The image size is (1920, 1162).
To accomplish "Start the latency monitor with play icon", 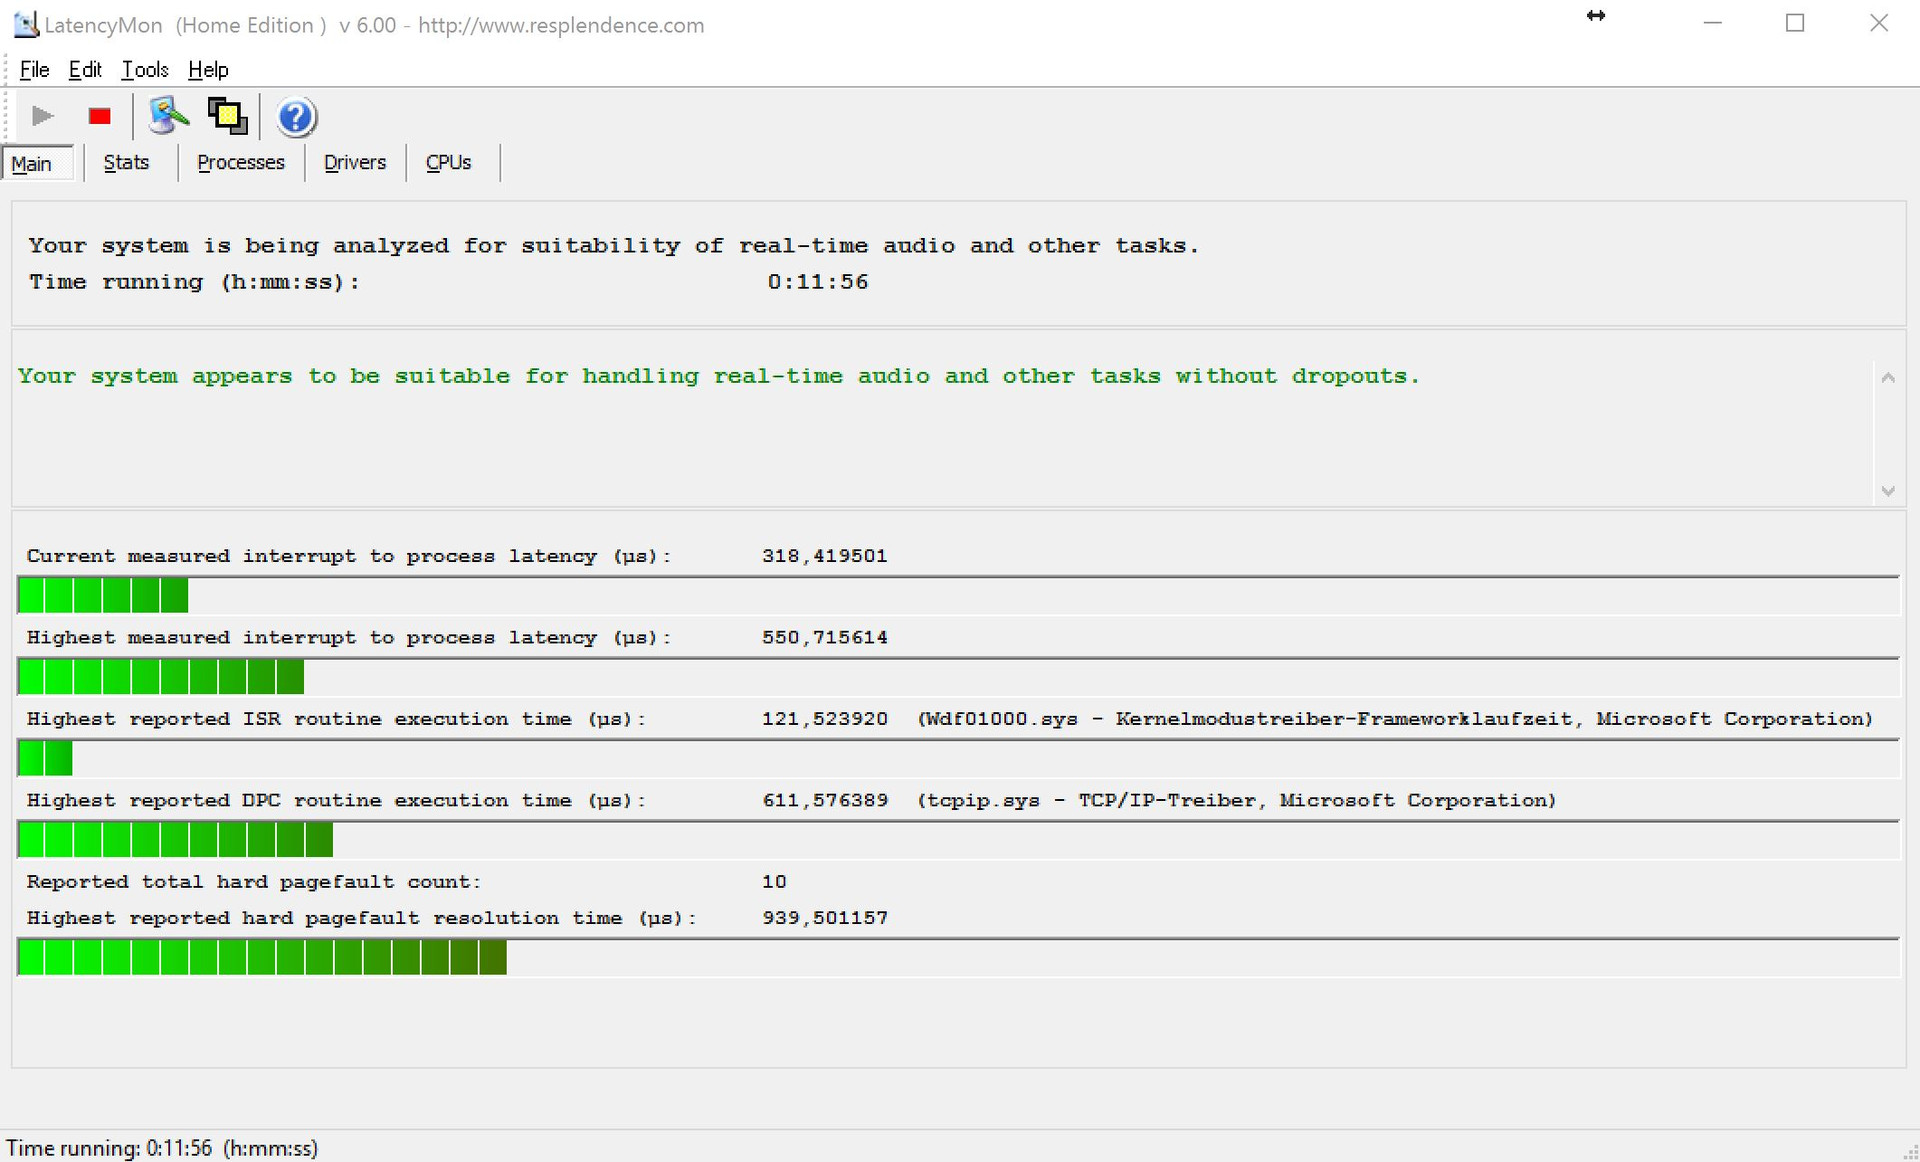I will point(42,117).
